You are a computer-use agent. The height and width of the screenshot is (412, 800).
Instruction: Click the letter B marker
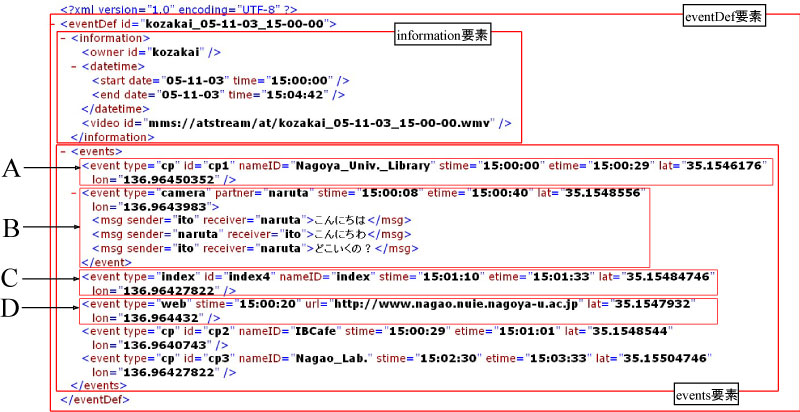tap(13, 228)
